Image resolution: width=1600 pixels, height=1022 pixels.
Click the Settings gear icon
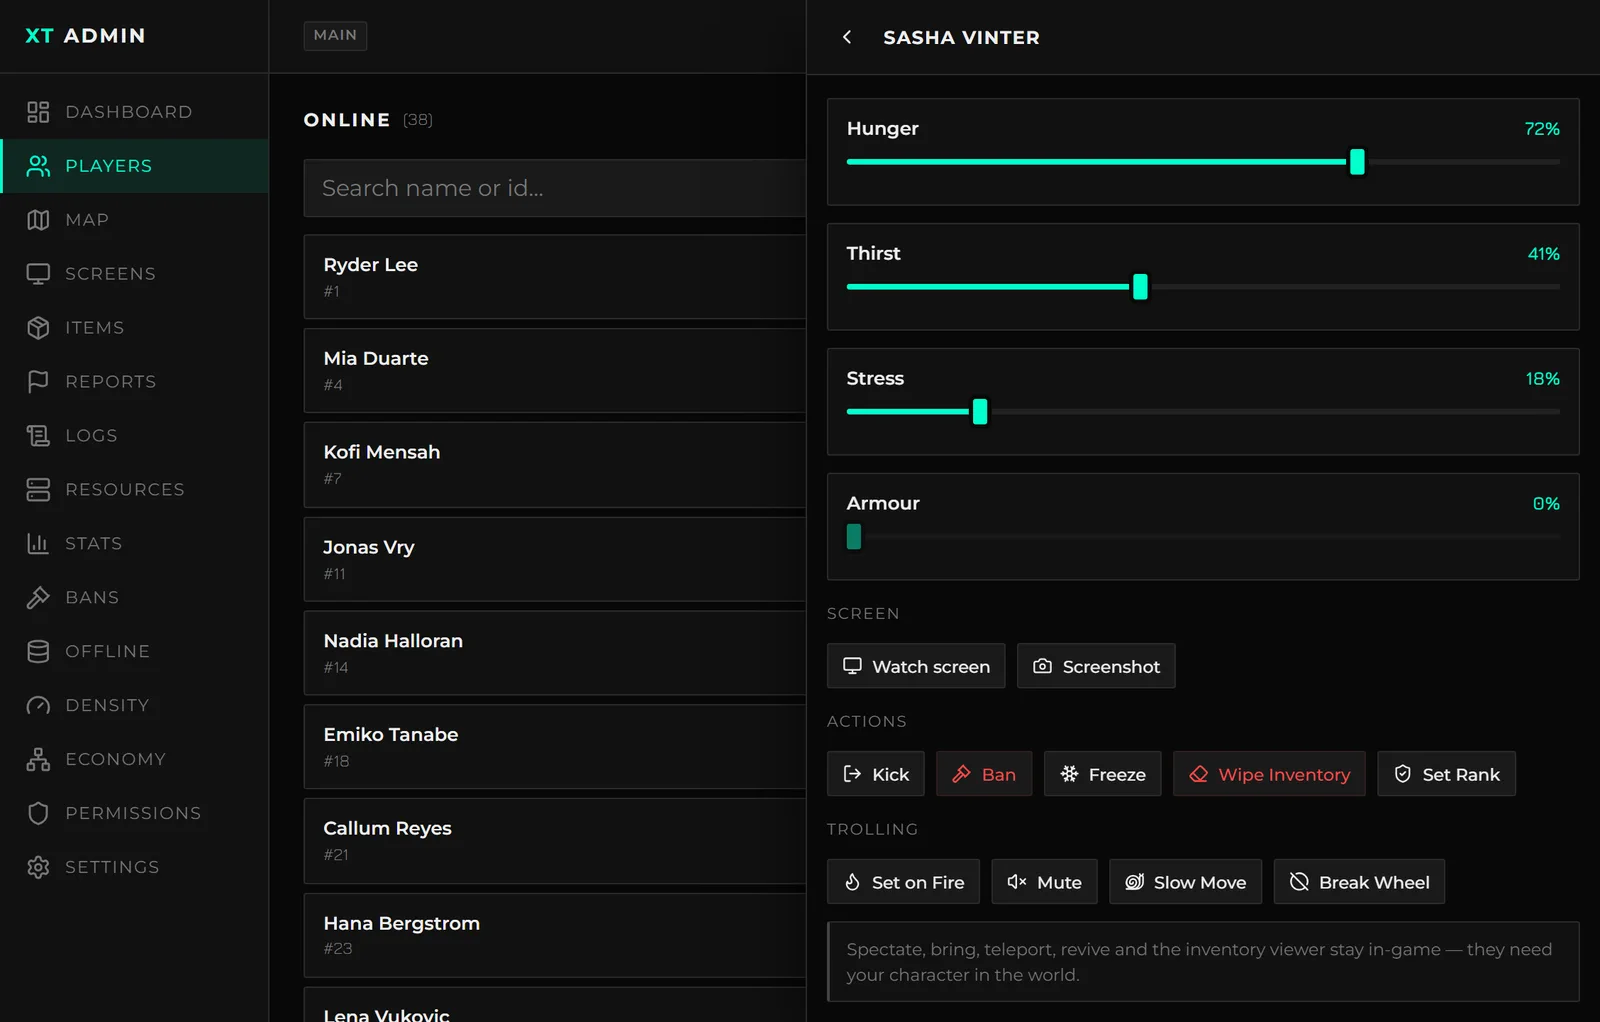tap(38, 868)
